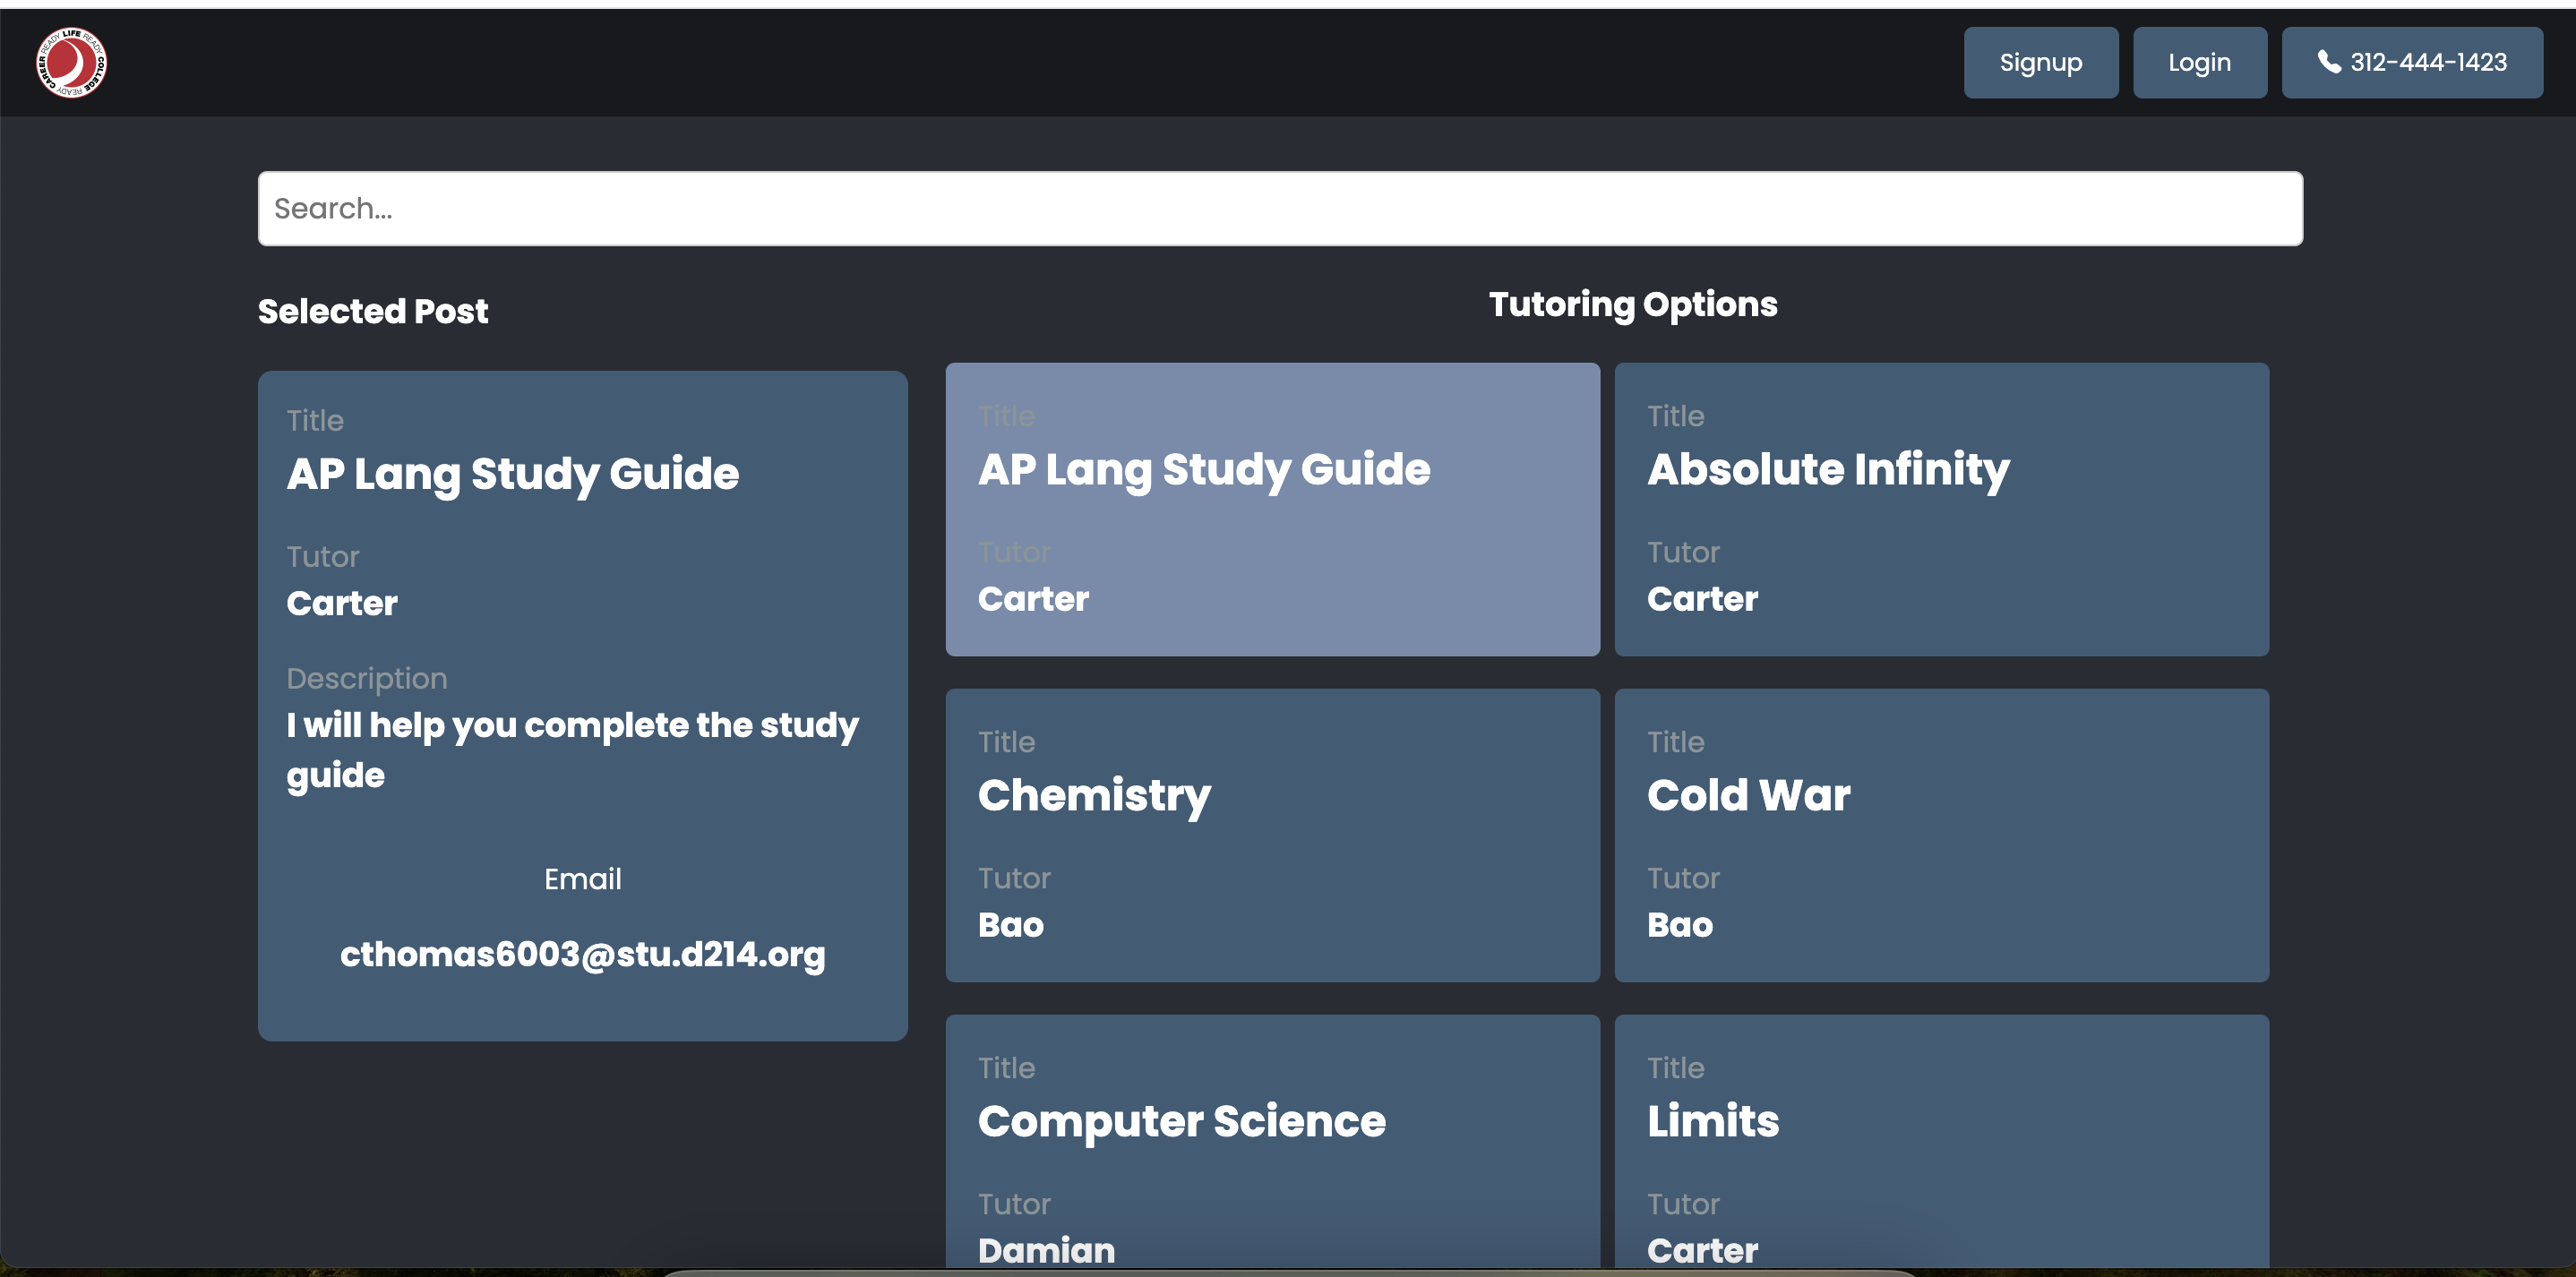Click the school logo icon

[71, 62]
